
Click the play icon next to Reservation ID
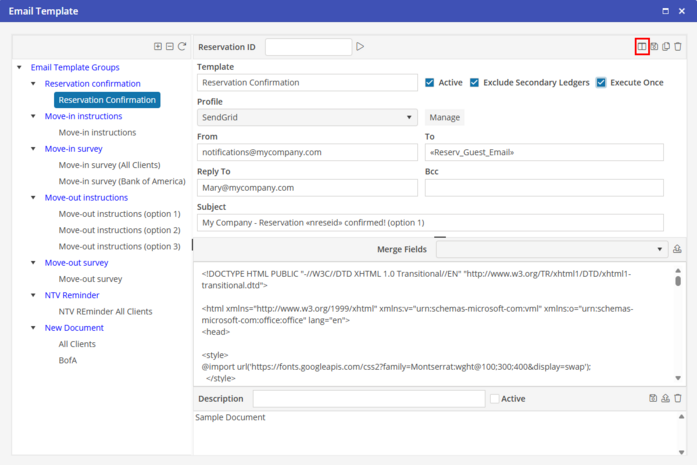(x=360, y=47)
